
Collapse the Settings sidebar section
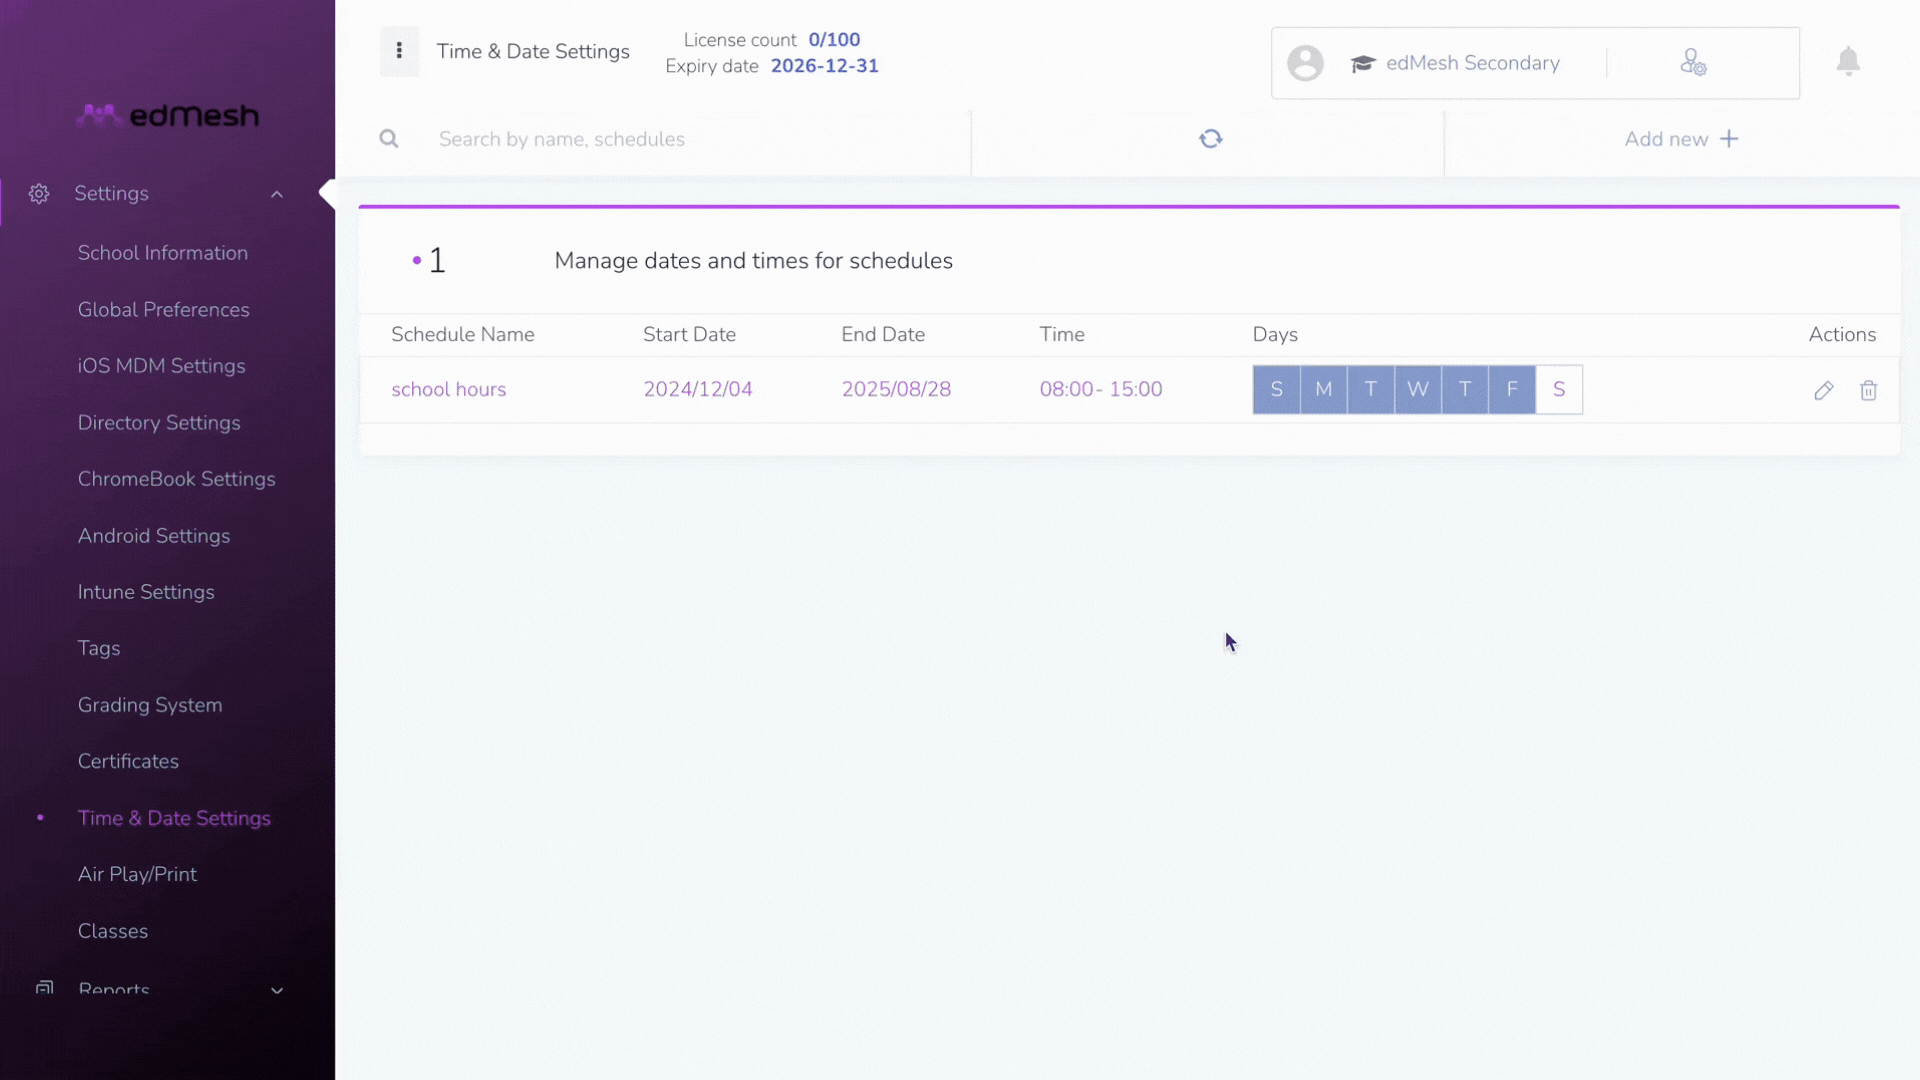pyautogui.click(x=277, y=194)
